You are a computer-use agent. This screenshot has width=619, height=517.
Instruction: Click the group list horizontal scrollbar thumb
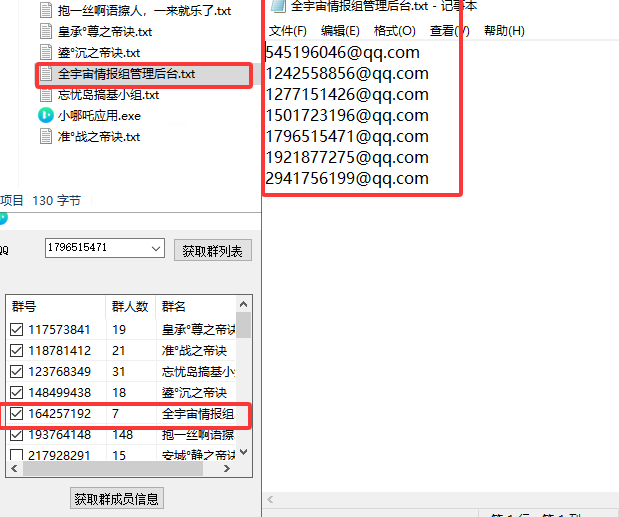point(113,468)
